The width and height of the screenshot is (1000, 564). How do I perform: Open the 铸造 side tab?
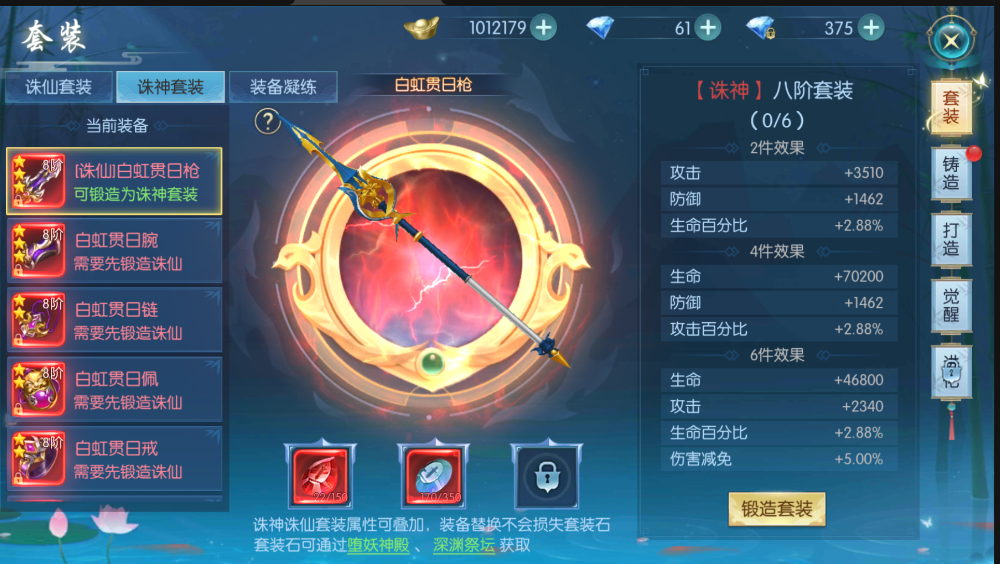pyautogui.click(x=951, y=174)
